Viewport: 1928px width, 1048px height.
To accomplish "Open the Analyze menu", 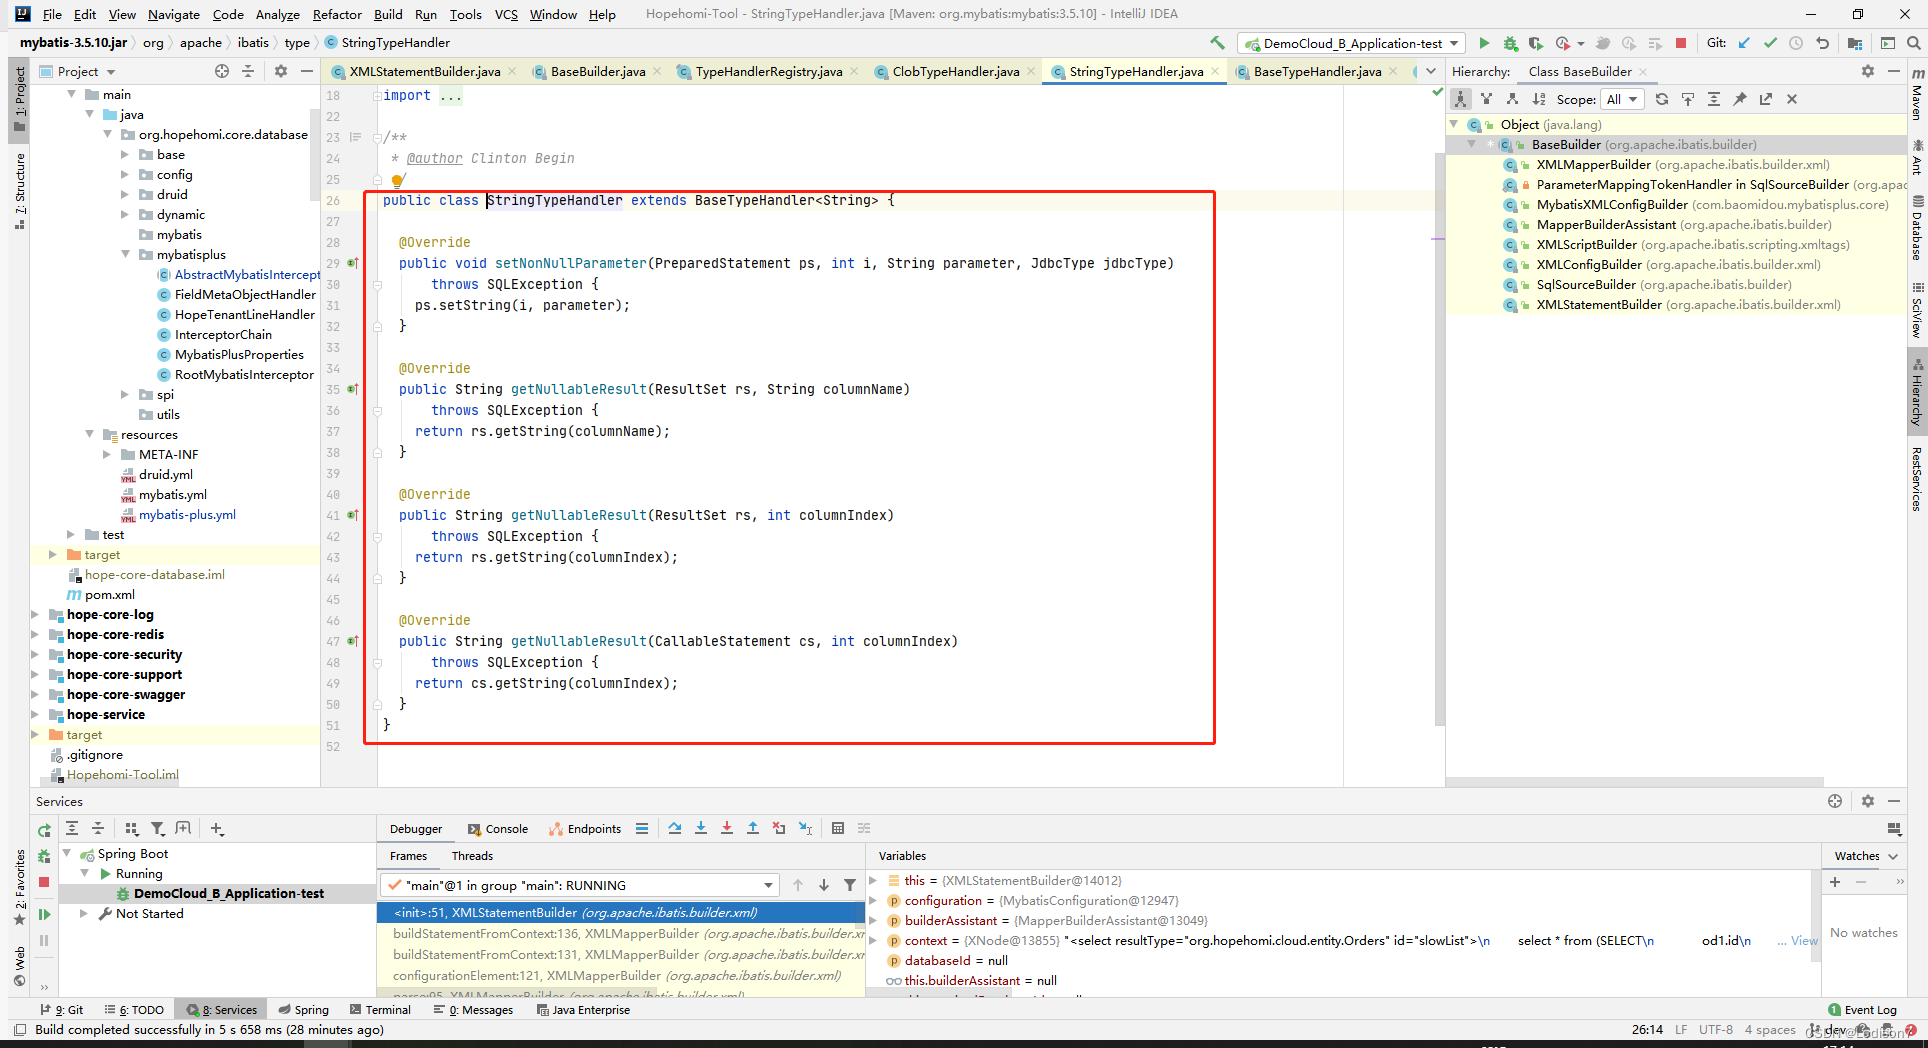I will (x=277, y=14).
